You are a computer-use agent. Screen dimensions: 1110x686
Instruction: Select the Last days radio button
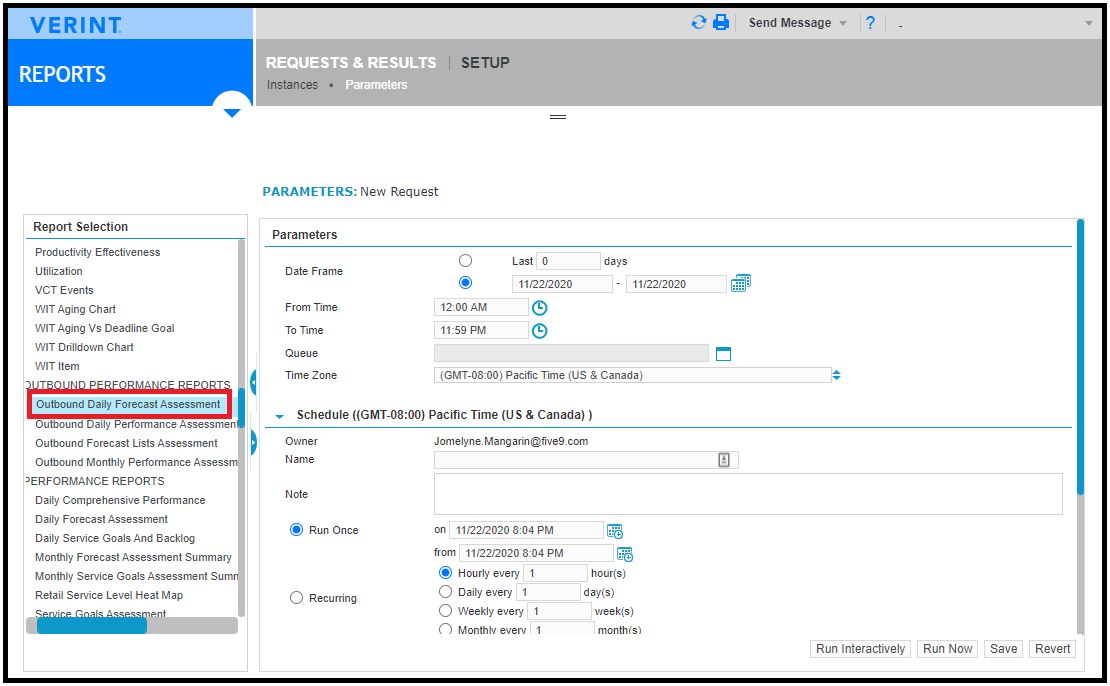click(465, 261)
